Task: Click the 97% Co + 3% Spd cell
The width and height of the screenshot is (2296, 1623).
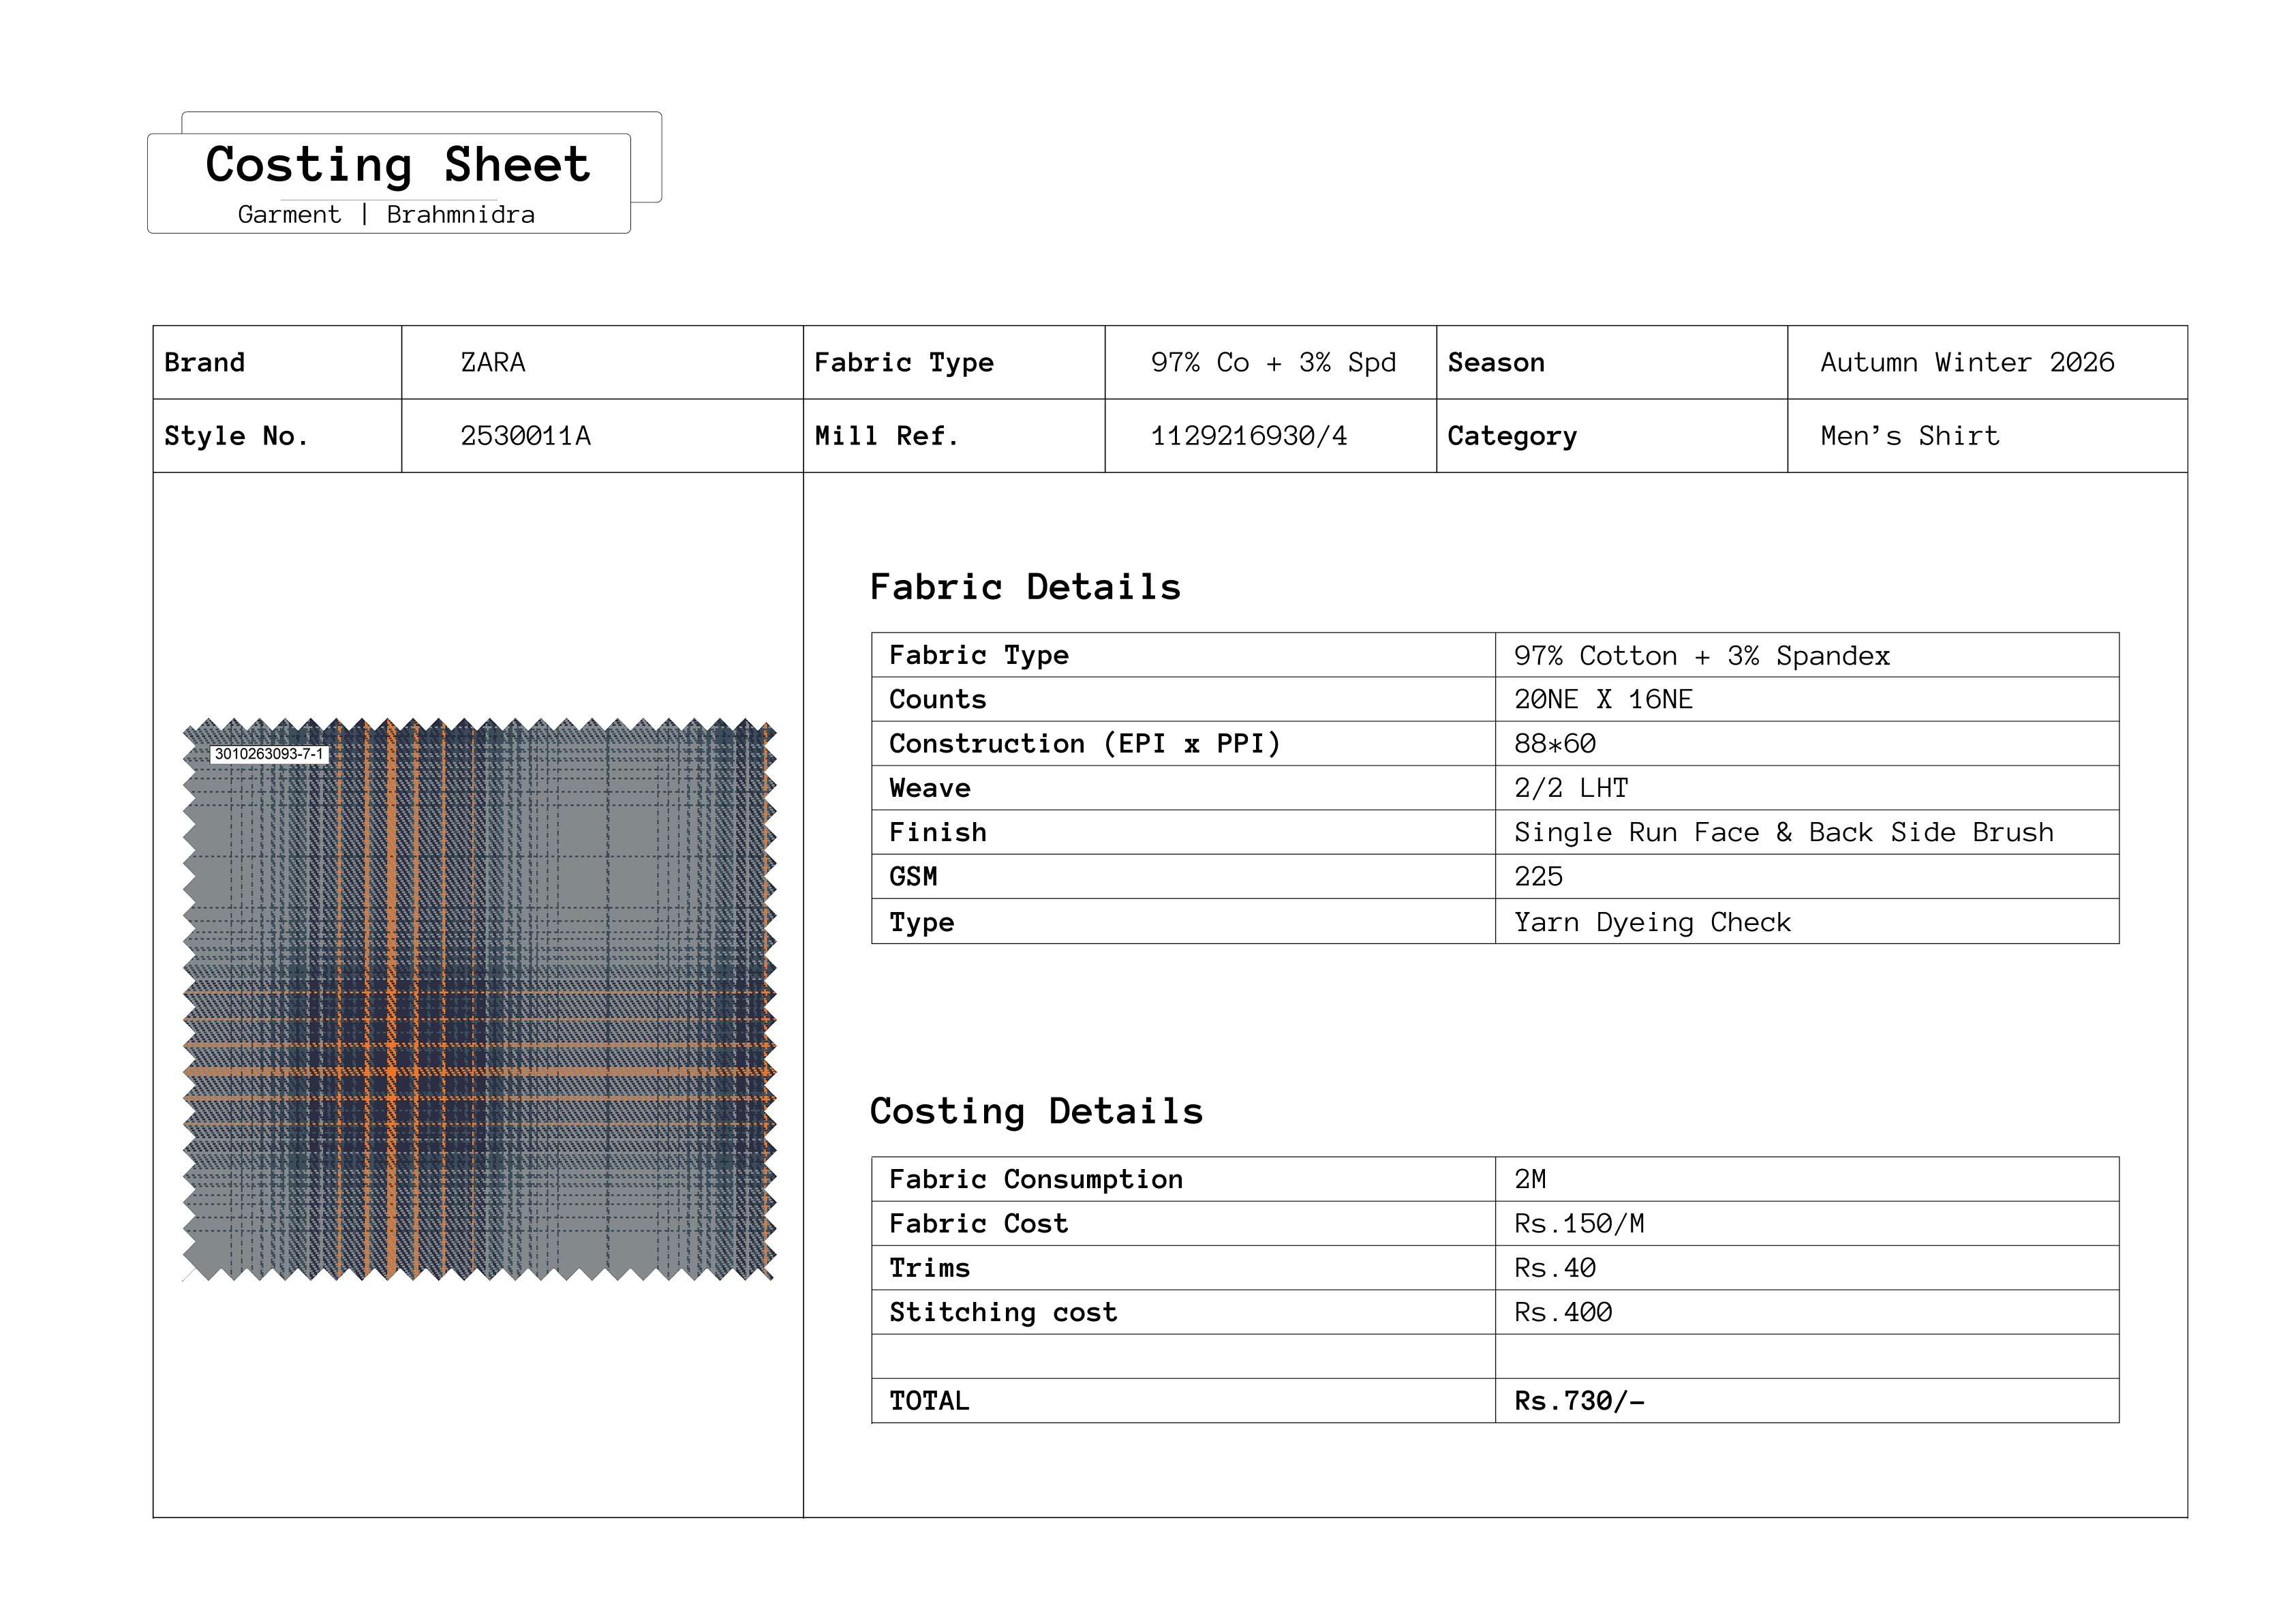Action: 1272,362
